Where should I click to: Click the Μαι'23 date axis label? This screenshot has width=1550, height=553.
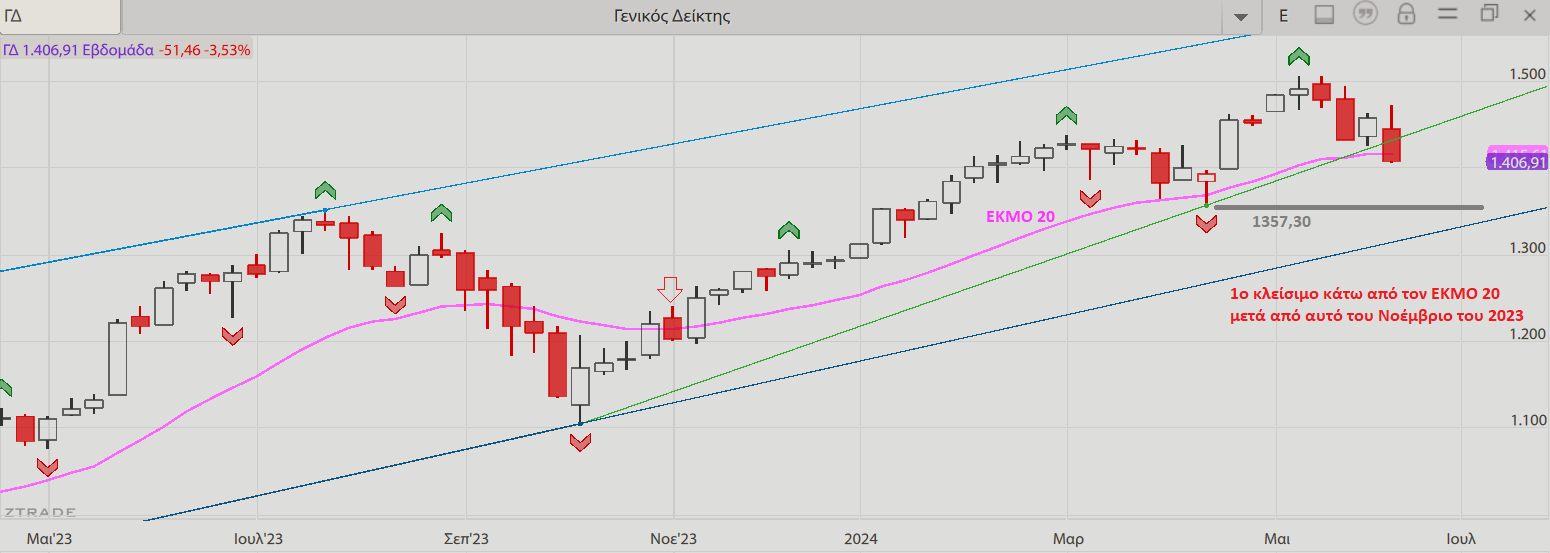(49, 538)
